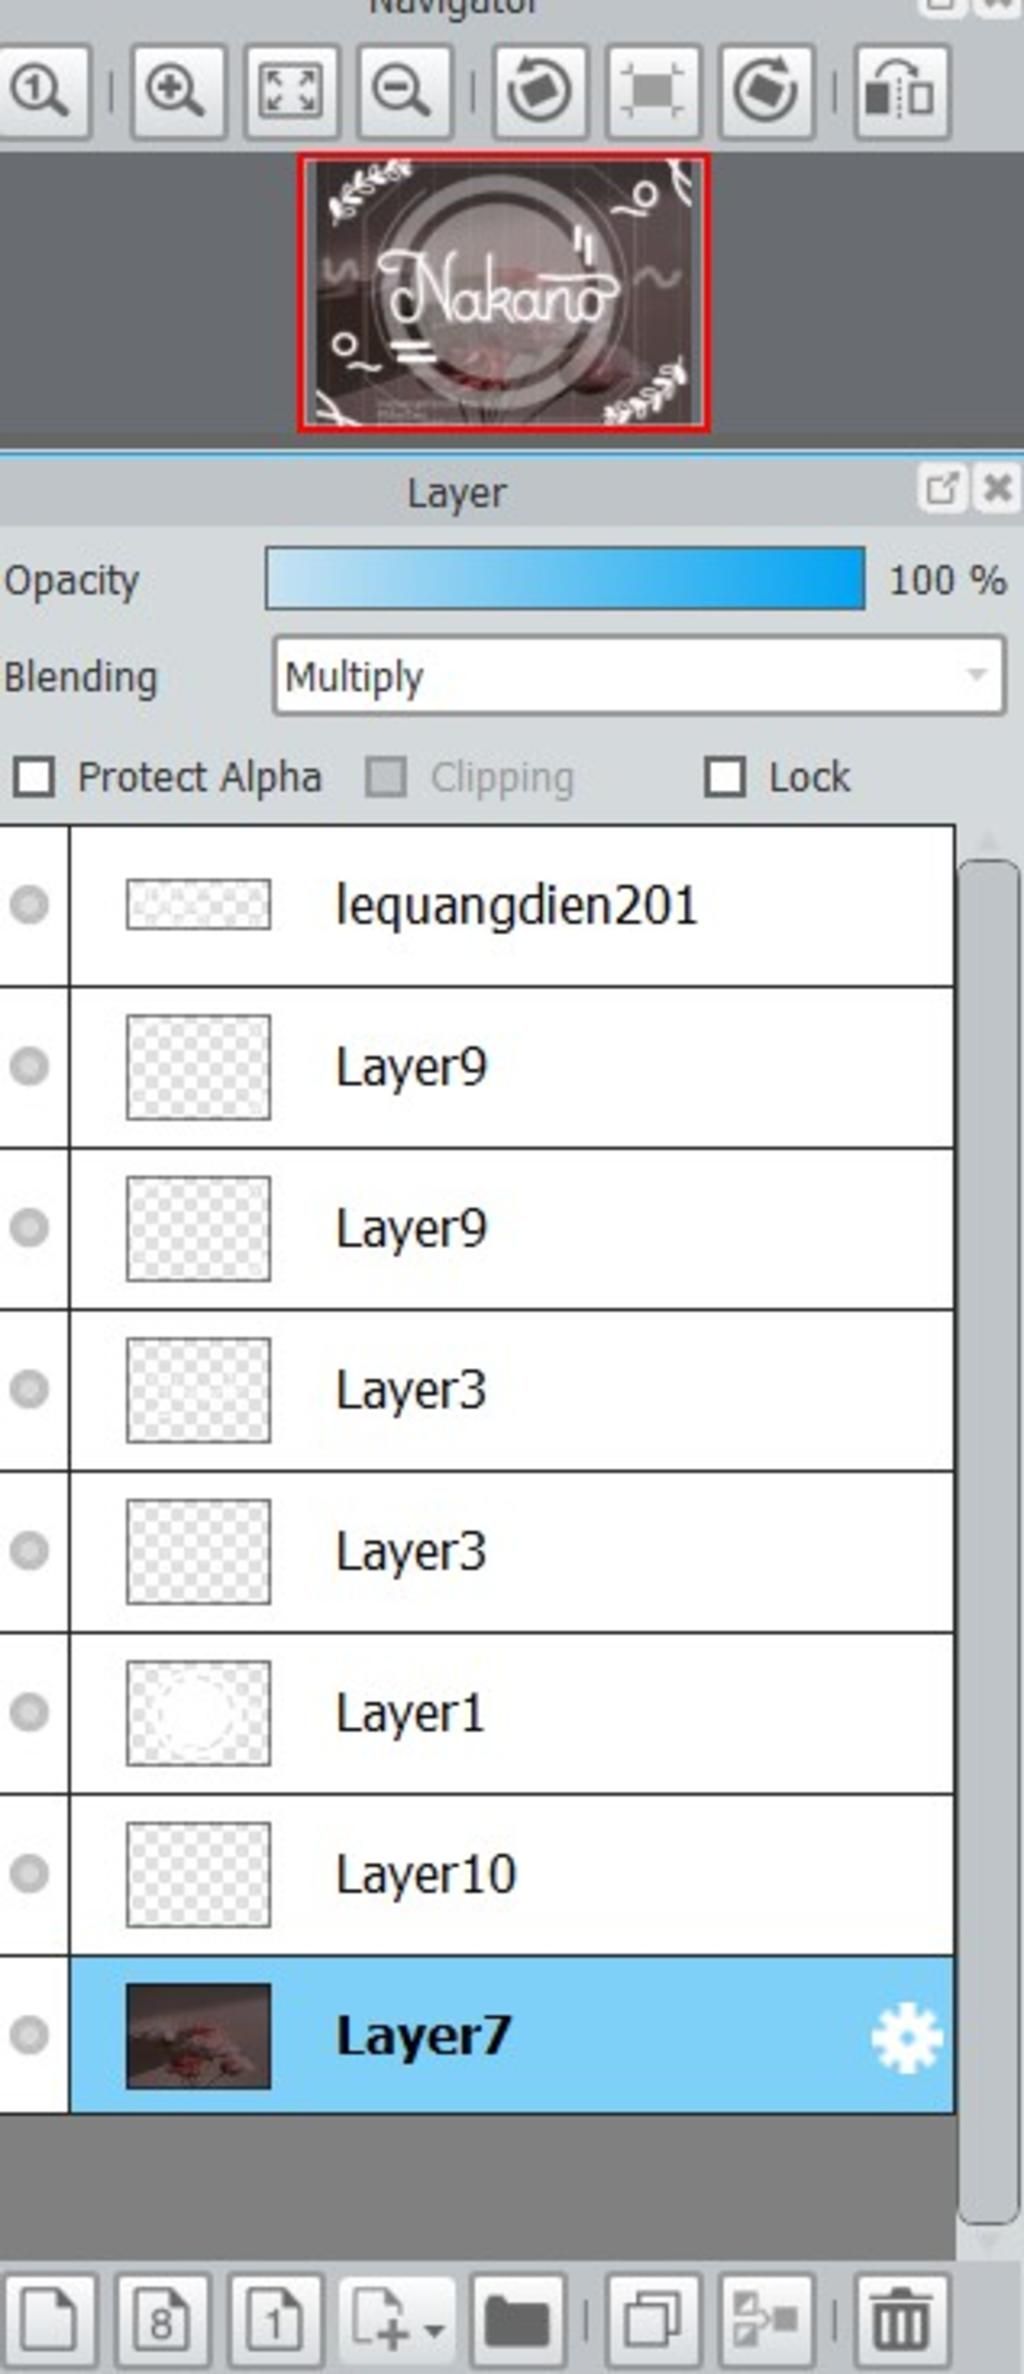Select the Layer1 layer
The image size is (1024, 2374).
click(x=512, y=1713)
